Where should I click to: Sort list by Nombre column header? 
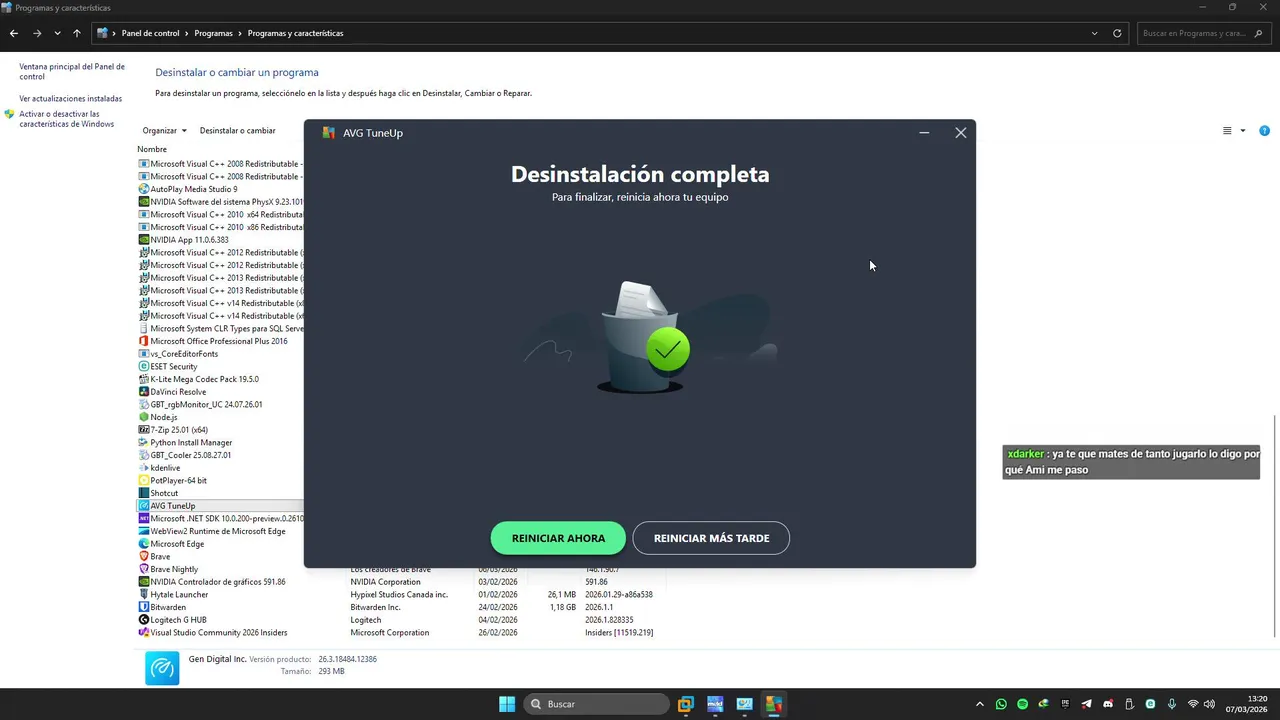(152, 149)
